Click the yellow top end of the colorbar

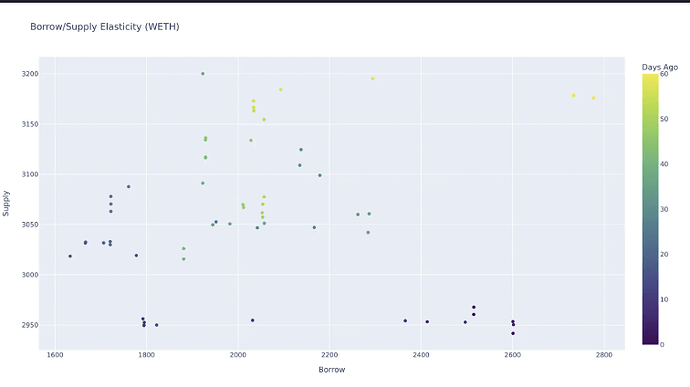(x=650, y=78)
